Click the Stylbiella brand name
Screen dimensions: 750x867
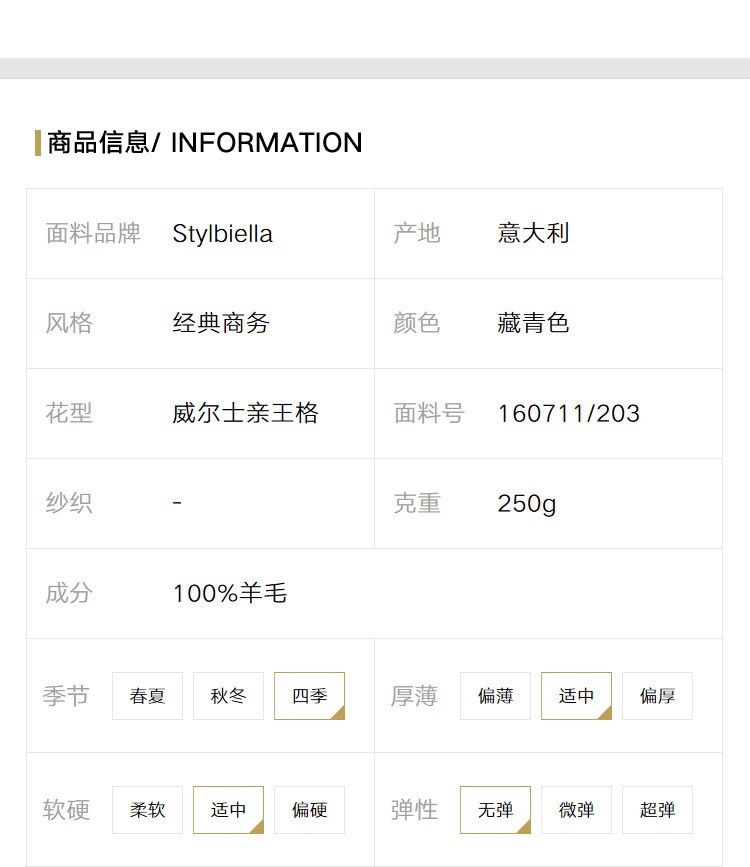pos(222,234)
